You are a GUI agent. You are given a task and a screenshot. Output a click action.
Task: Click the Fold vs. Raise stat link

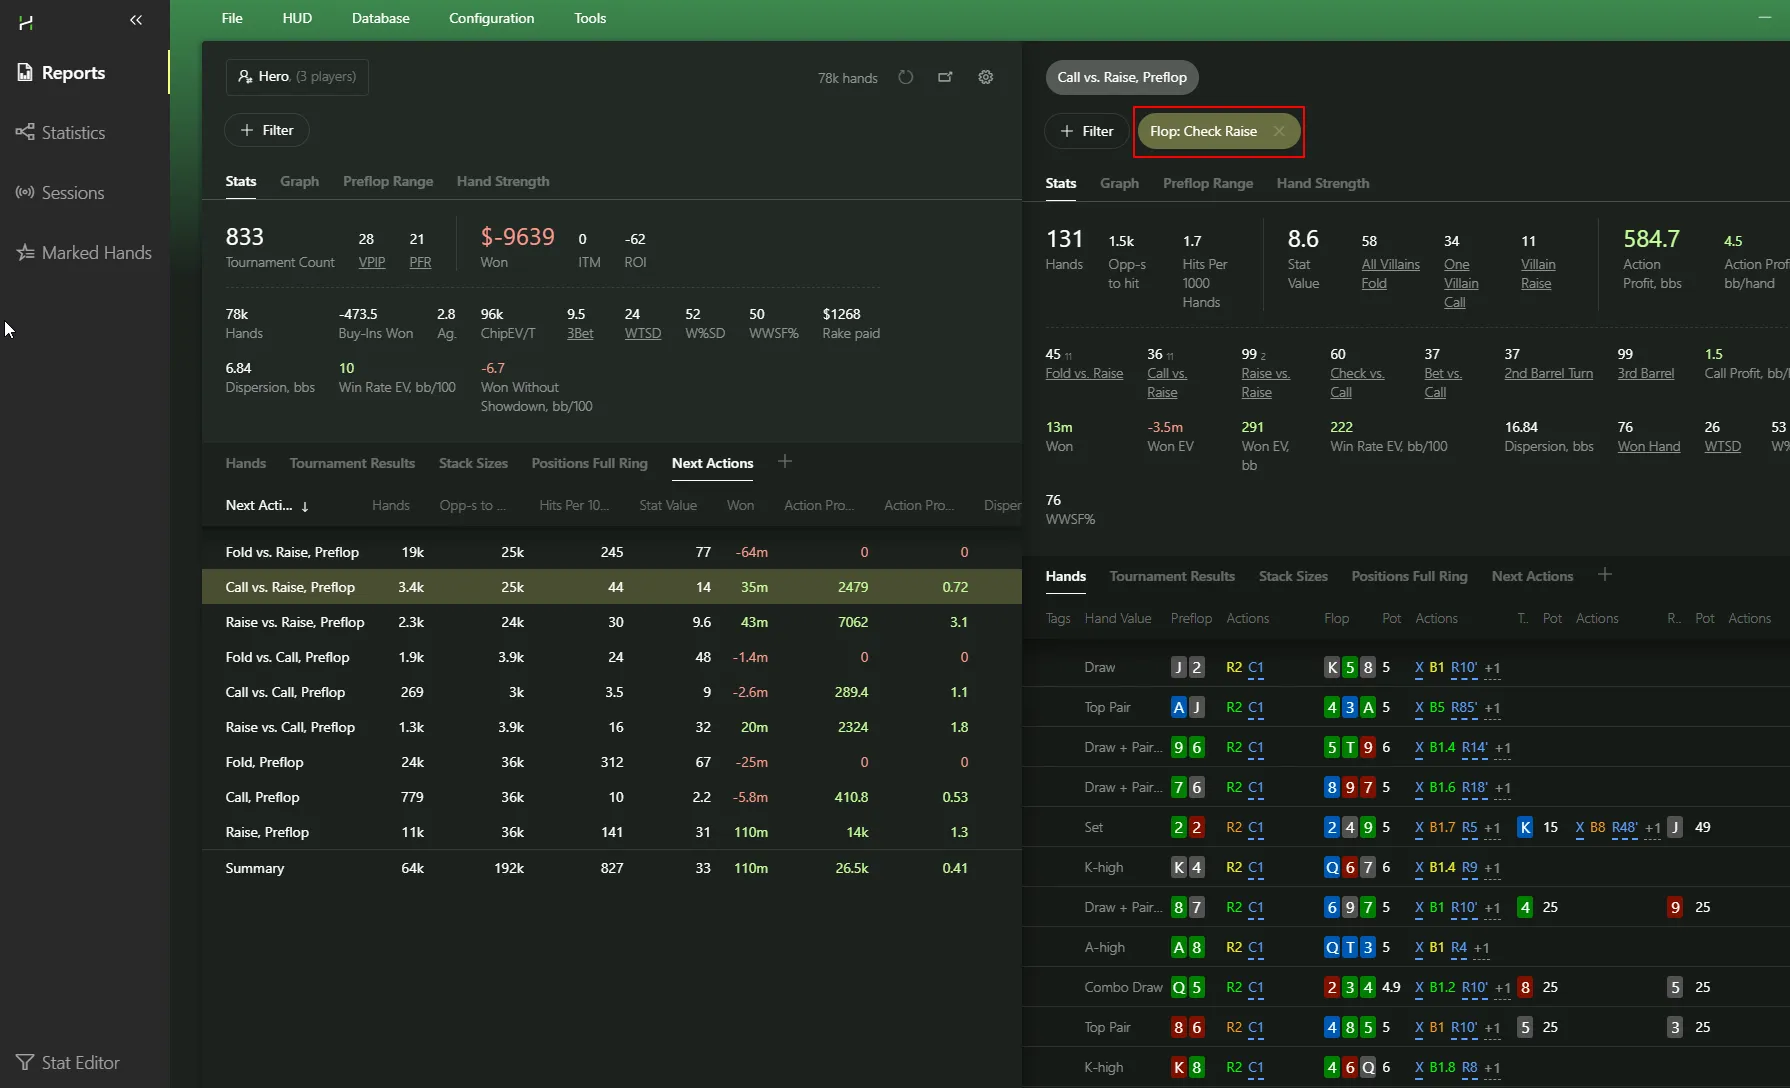[1084, 373]
